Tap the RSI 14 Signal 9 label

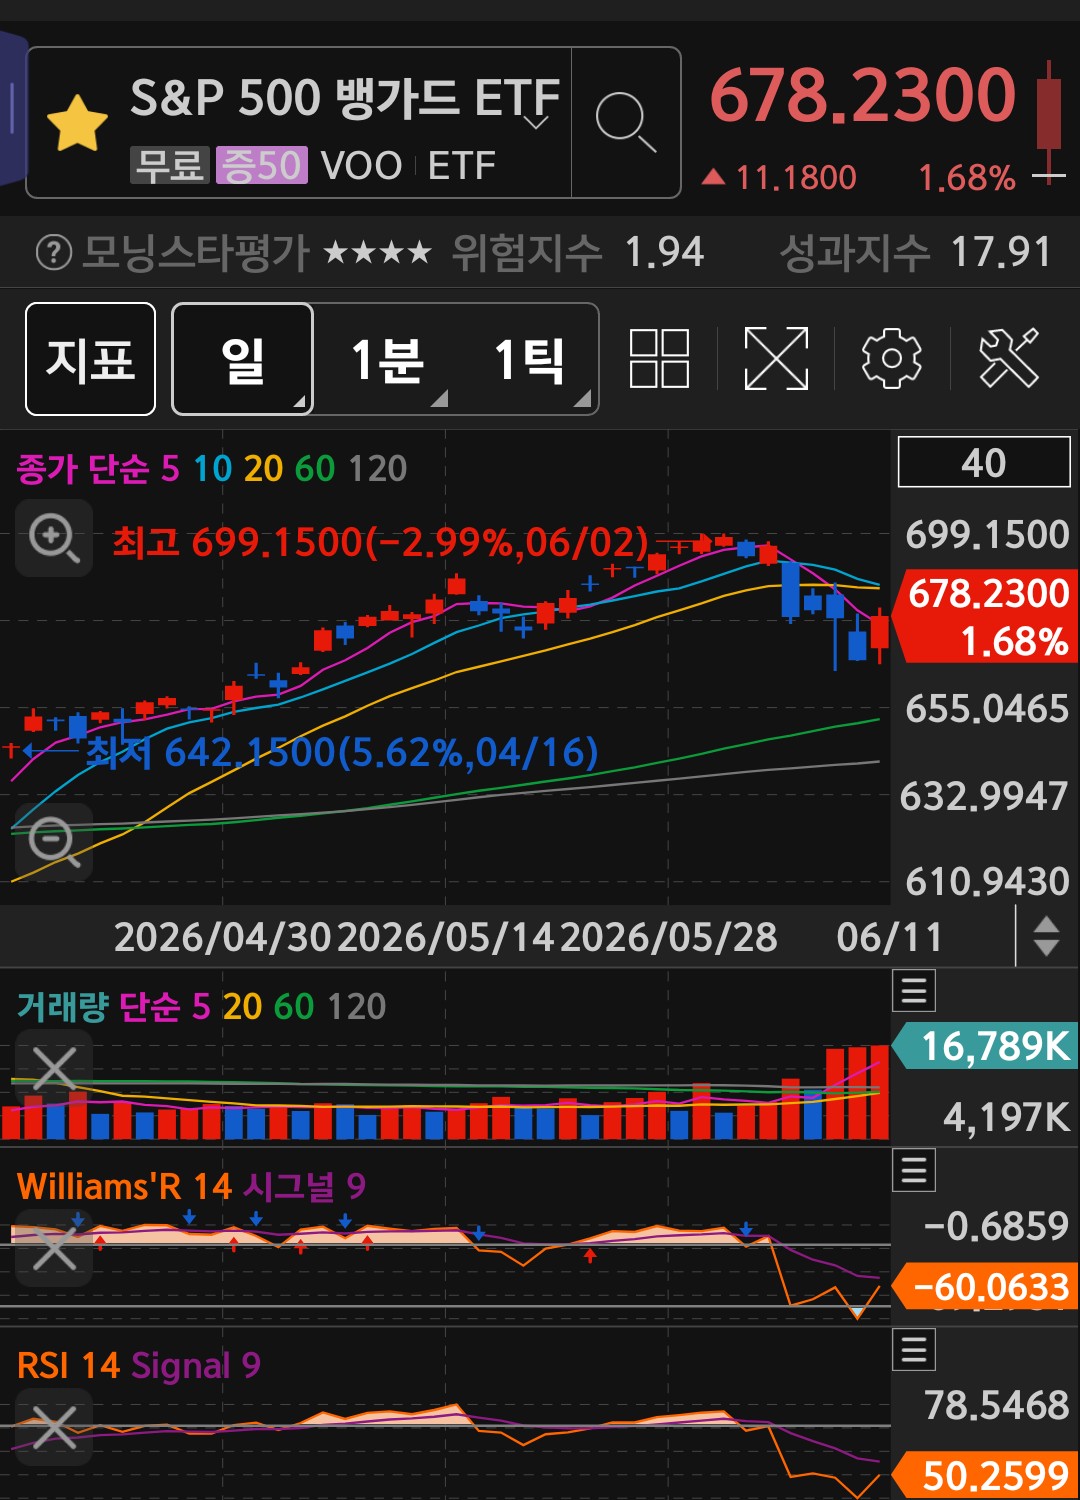pos(139,1365)
